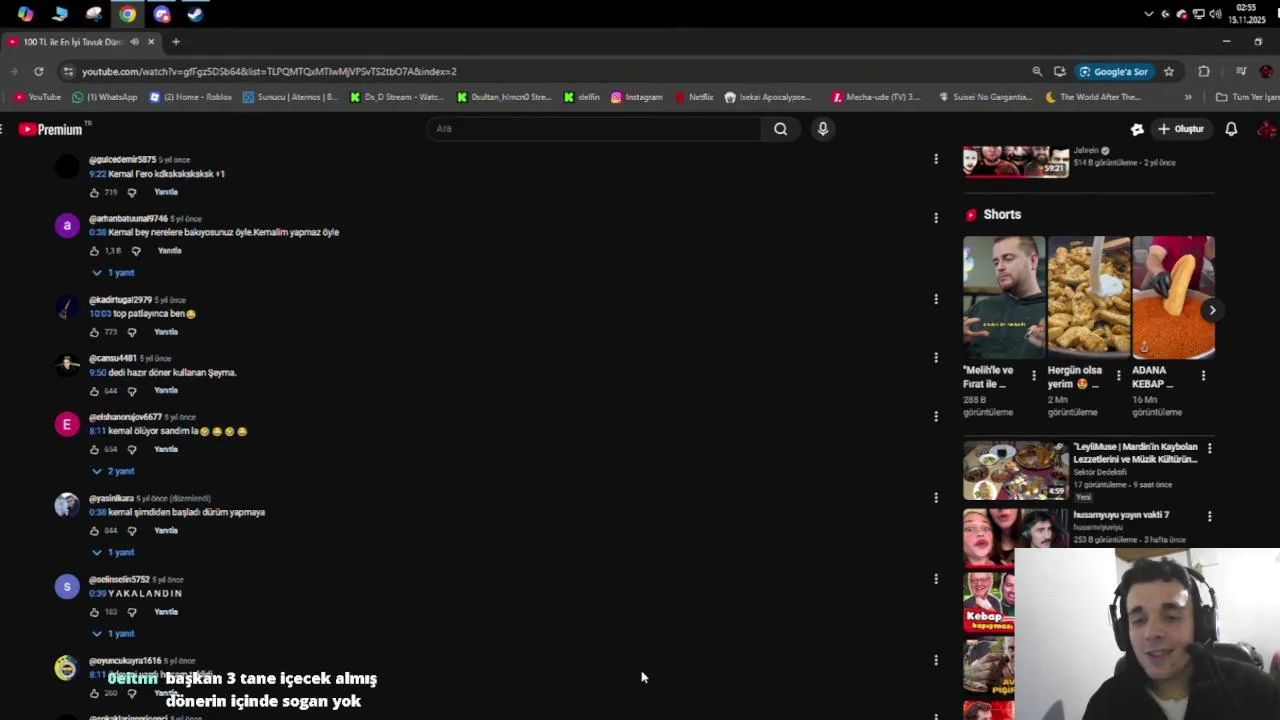Image resolution: width=1280 pixels, height=720 pixels.
Task: Click the YouTube Premium logo
Action: (x=50, y=129)
